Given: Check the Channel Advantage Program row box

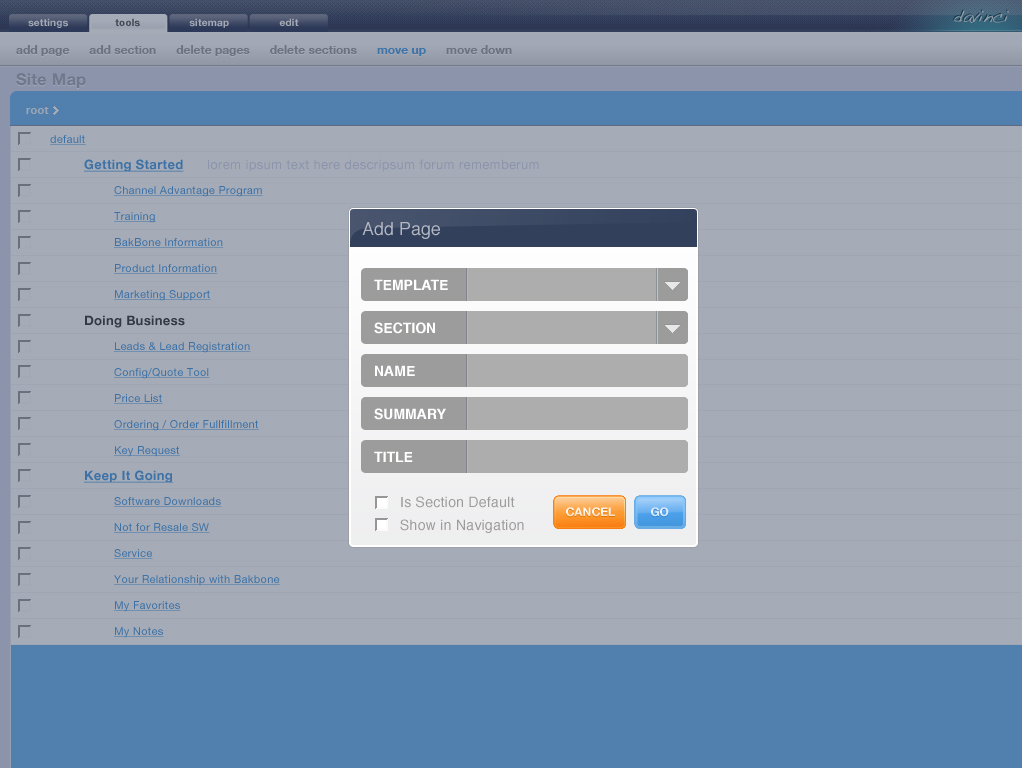Looking at the screenshot, I should click(x=25, y=190).
